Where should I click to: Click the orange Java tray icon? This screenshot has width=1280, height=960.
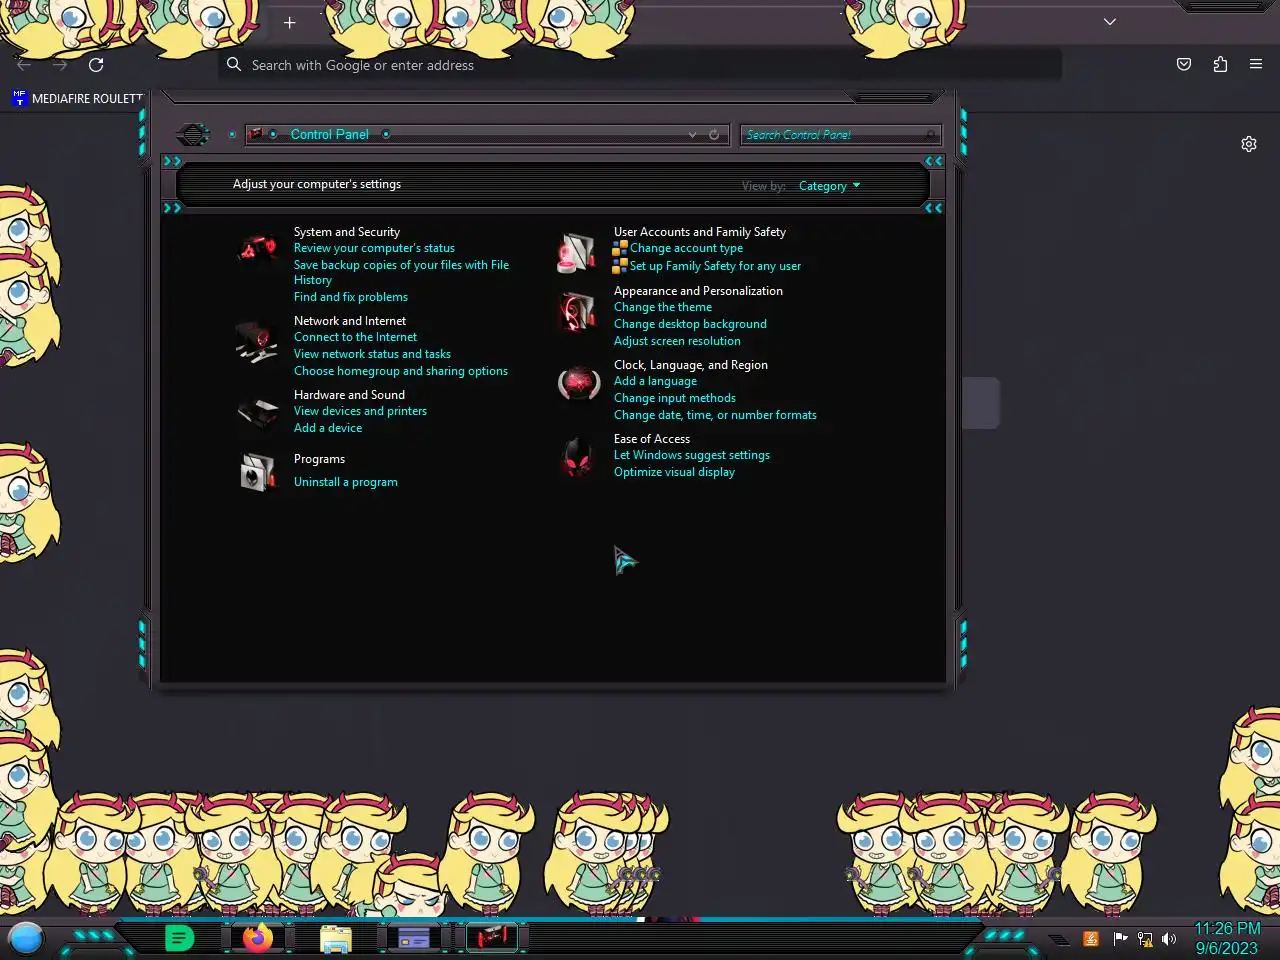coord(1091,939)
